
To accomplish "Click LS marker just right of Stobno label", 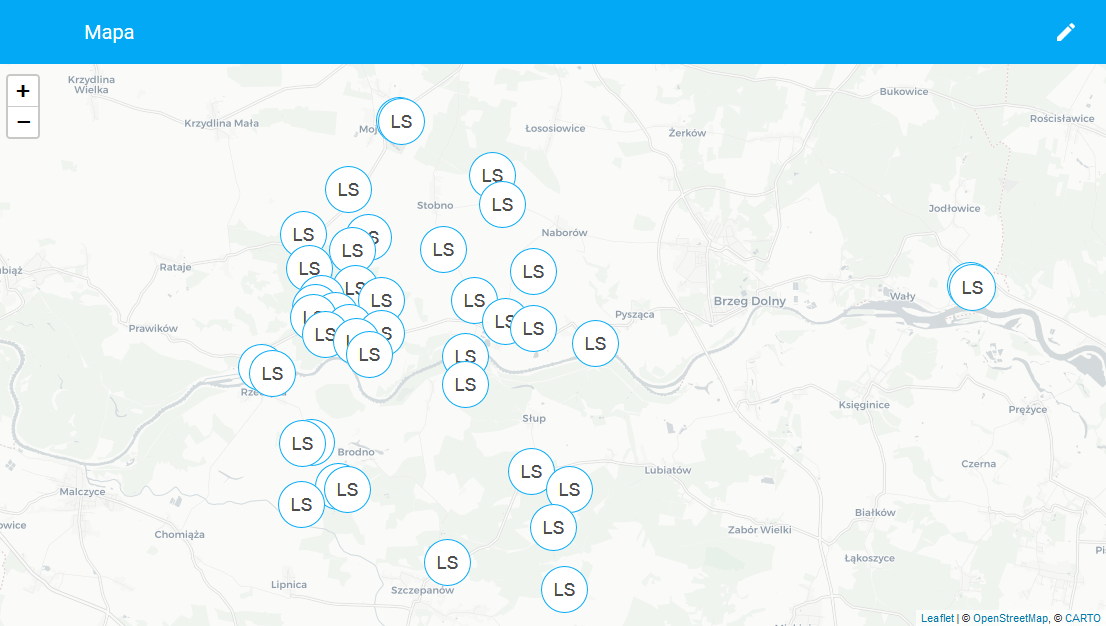I will [502, 205].
